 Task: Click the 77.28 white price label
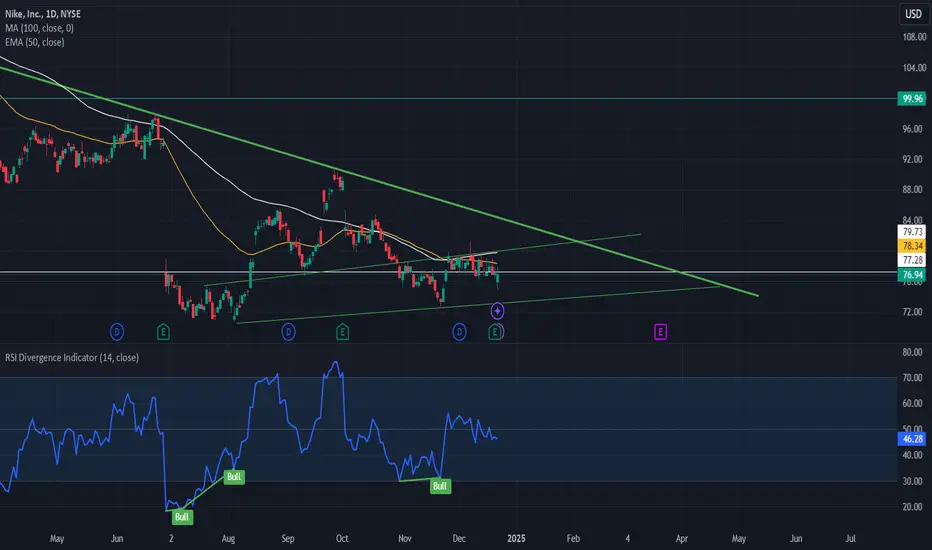point(912,260)
